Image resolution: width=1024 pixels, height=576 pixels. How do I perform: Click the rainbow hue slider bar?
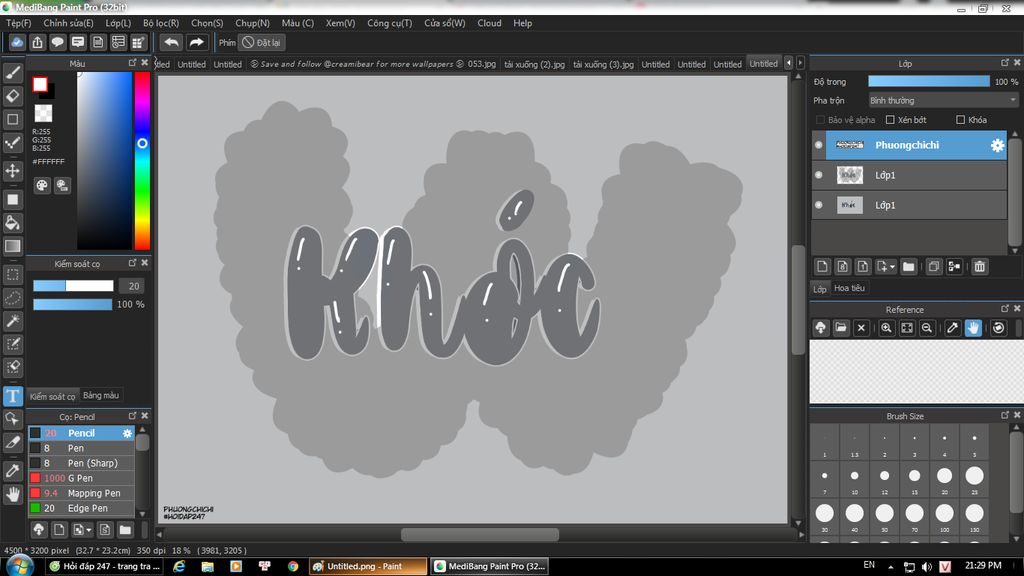pyautogui.click(x=142, y=161)
